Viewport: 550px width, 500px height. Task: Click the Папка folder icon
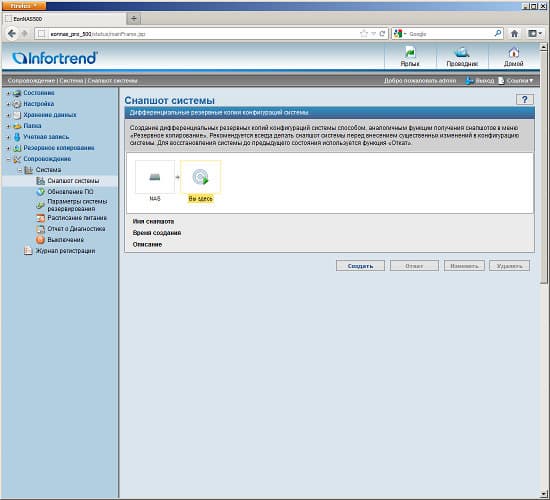17,126
